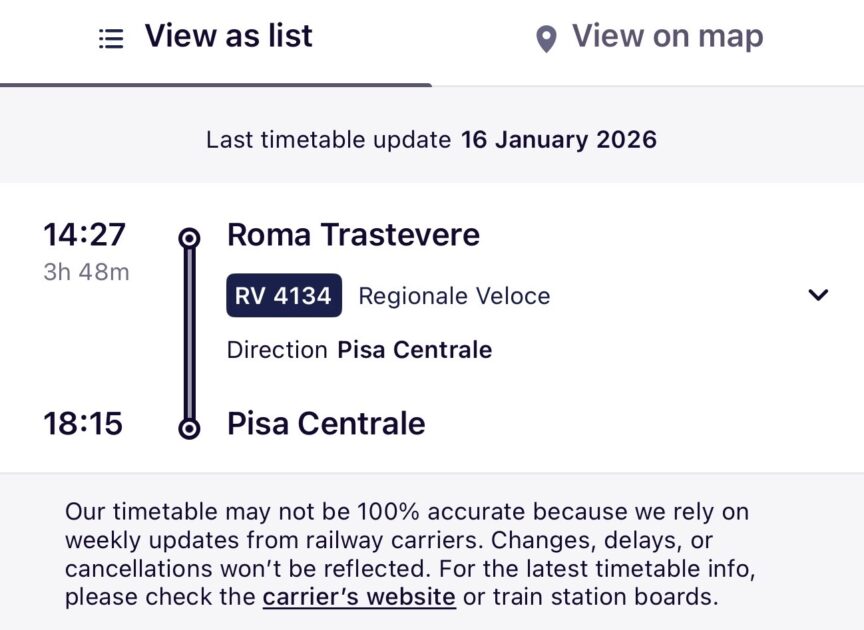Screen dimensions: 864x630
Task: Switch to the View as list tab
Action: pyautogui.click(x=228, y=37)
